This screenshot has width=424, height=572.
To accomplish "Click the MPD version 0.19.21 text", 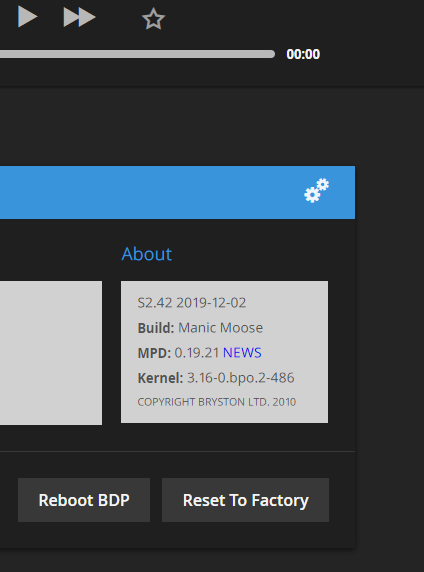I will click(197, 353).
